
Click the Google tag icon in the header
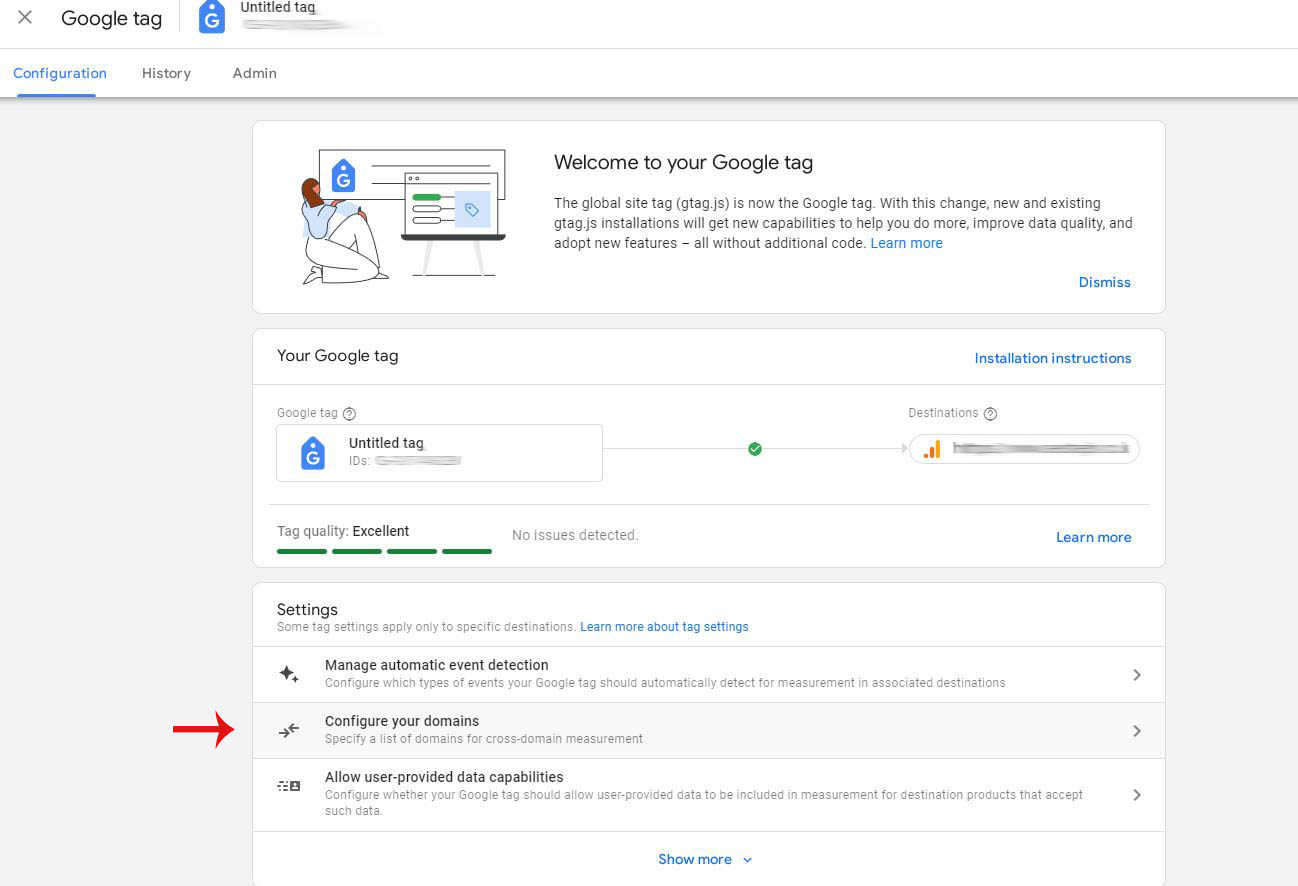[x=212, y=17]
